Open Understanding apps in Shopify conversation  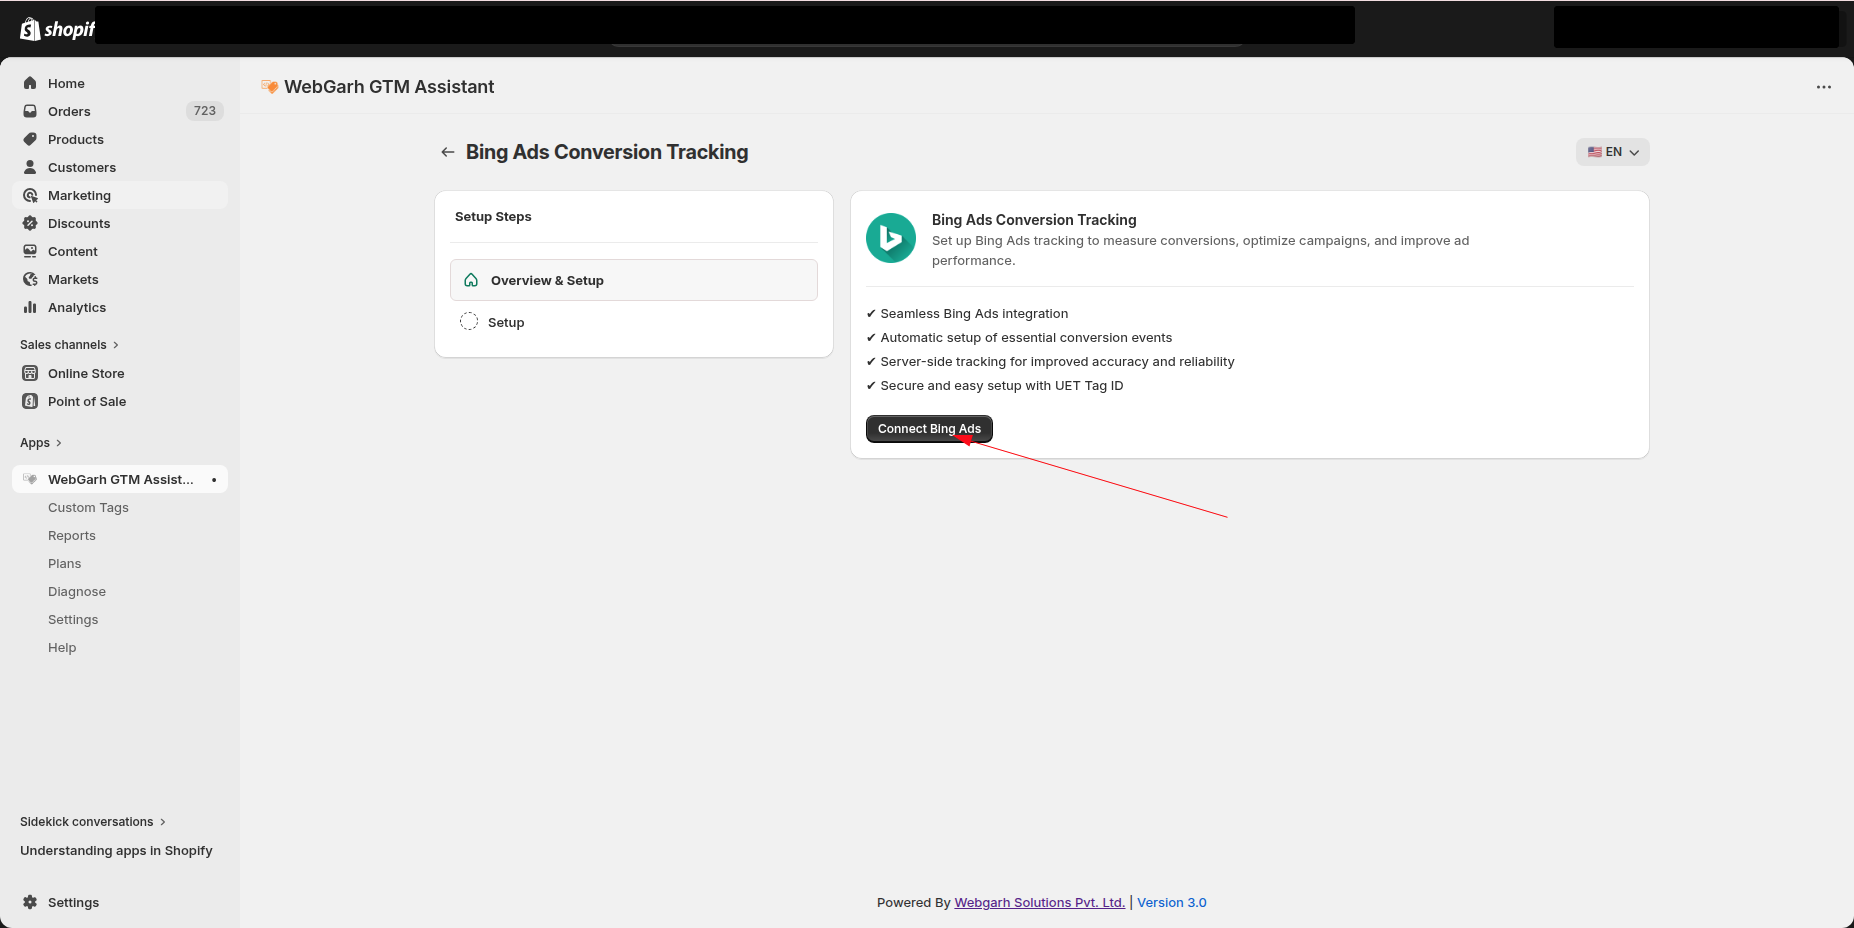coord(116,851)
